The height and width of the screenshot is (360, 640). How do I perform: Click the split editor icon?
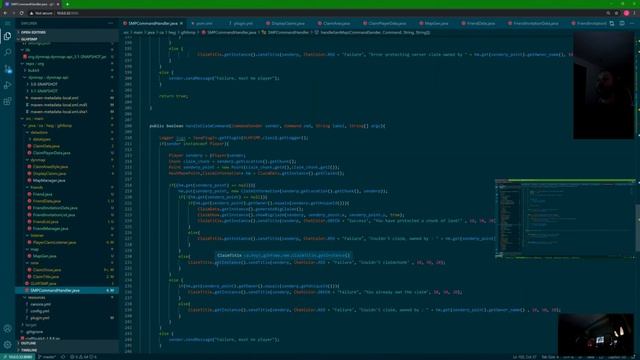622,23
